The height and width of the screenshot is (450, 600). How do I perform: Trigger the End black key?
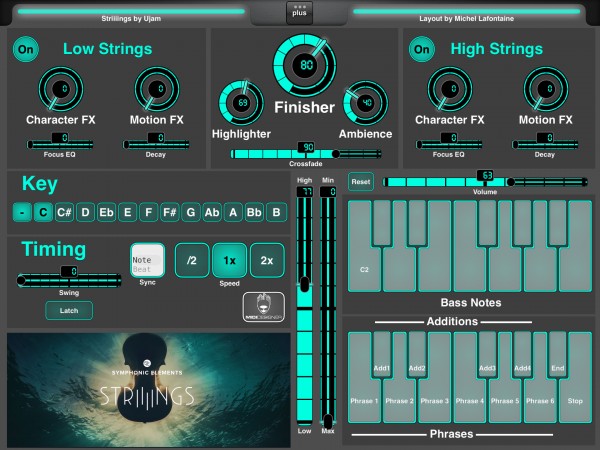(x=558, y=355)
